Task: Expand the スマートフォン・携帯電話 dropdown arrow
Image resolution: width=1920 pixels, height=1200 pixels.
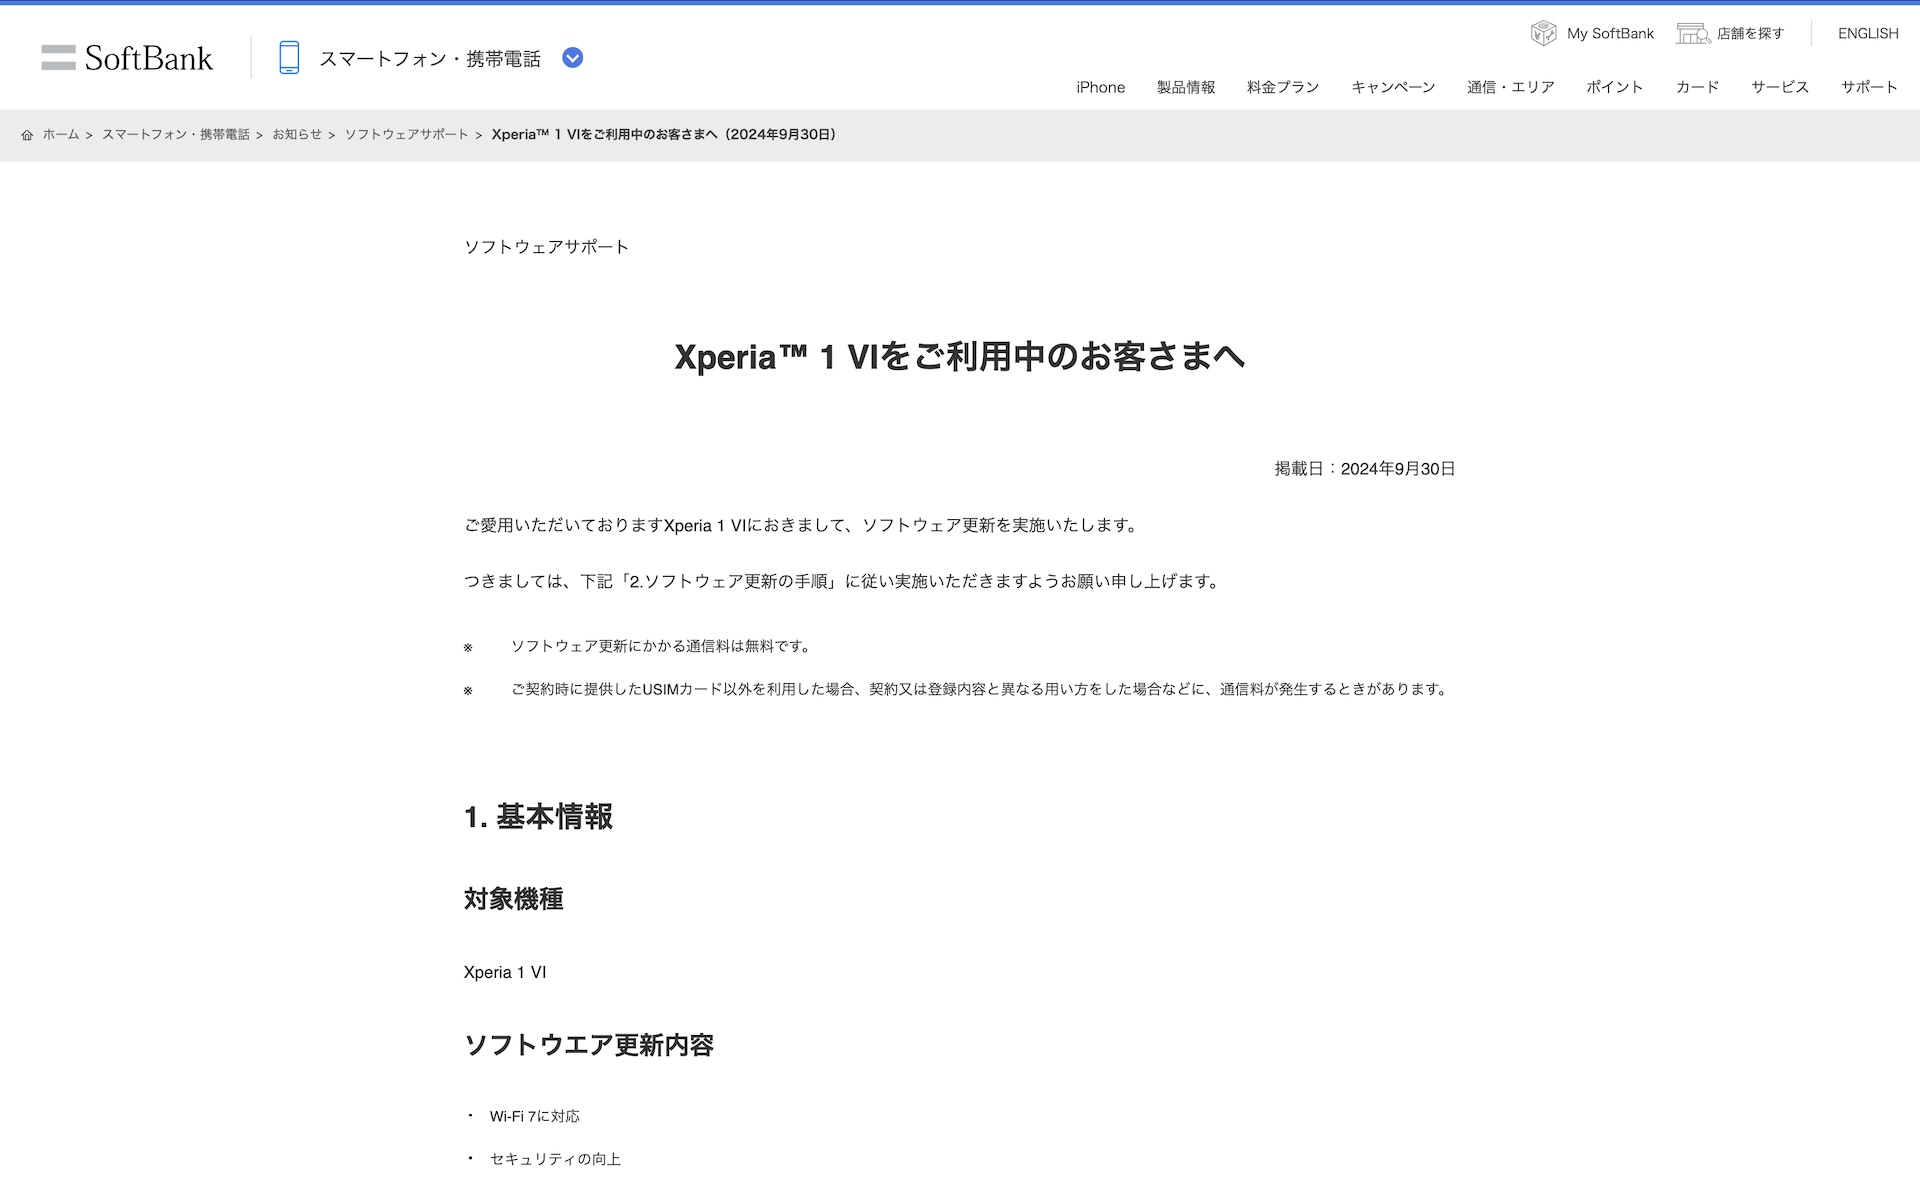Action: tap(572, 58)
